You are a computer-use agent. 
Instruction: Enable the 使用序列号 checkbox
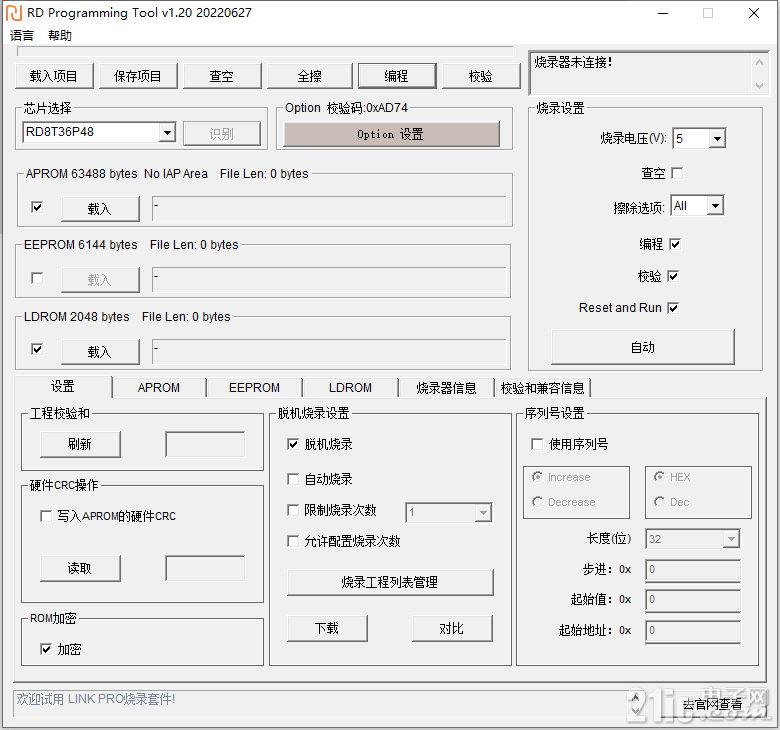click(537, 444)
